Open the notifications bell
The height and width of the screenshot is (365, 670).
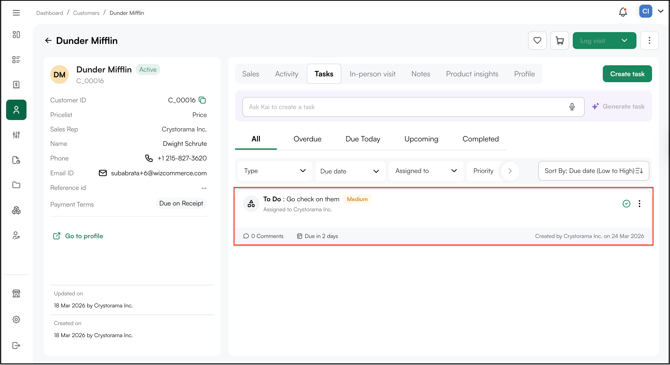tap(623, 12)
